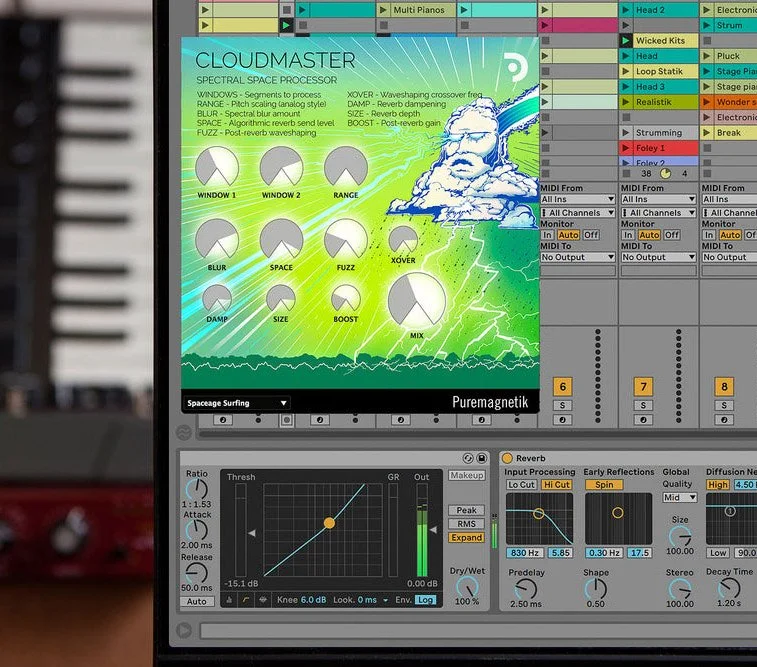757x667 pixels.
Task: Set track 6 monitor to Off
Action: (591, 235)
